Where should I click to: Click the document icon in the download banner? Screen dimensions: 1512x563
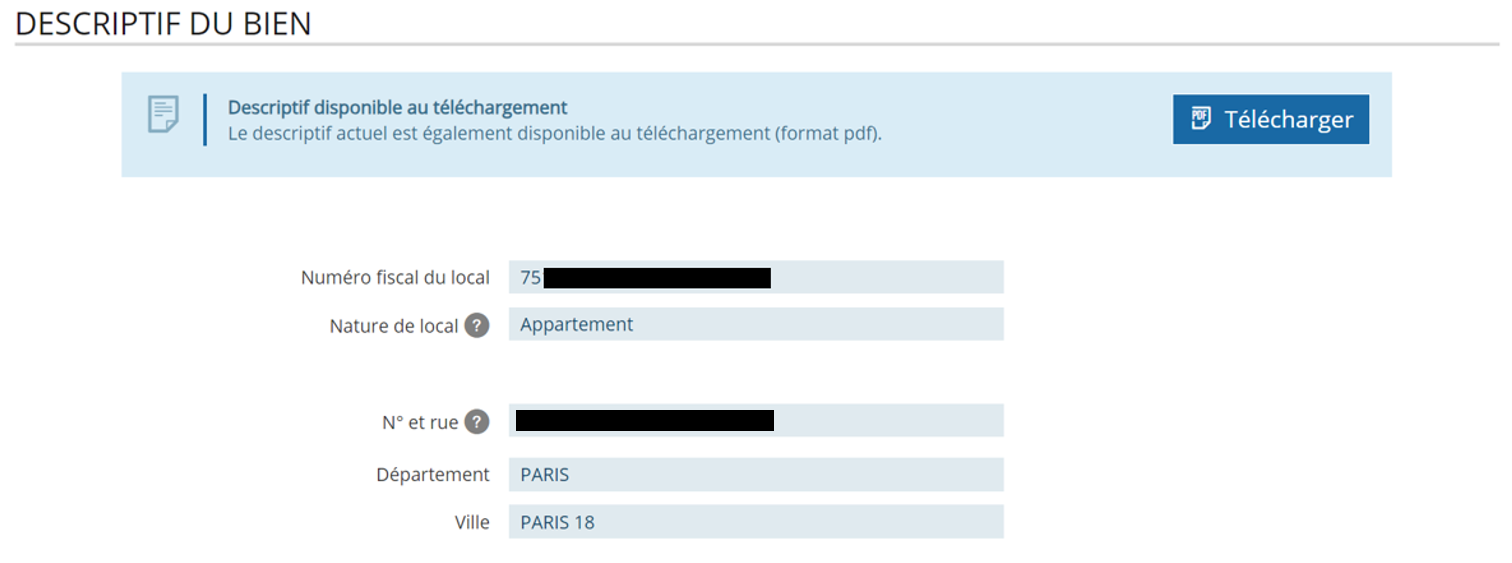click(163, 114)
